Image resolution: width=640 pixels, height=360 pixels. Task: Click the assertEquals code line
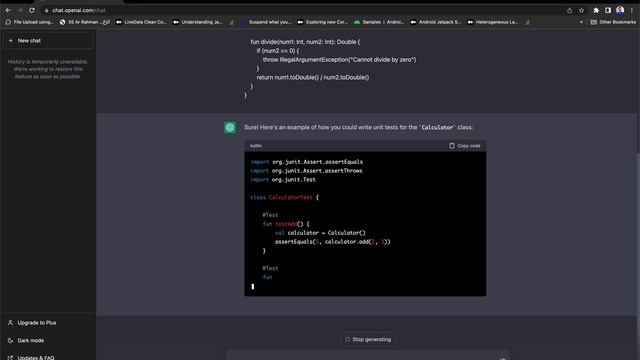click(333, 242)
